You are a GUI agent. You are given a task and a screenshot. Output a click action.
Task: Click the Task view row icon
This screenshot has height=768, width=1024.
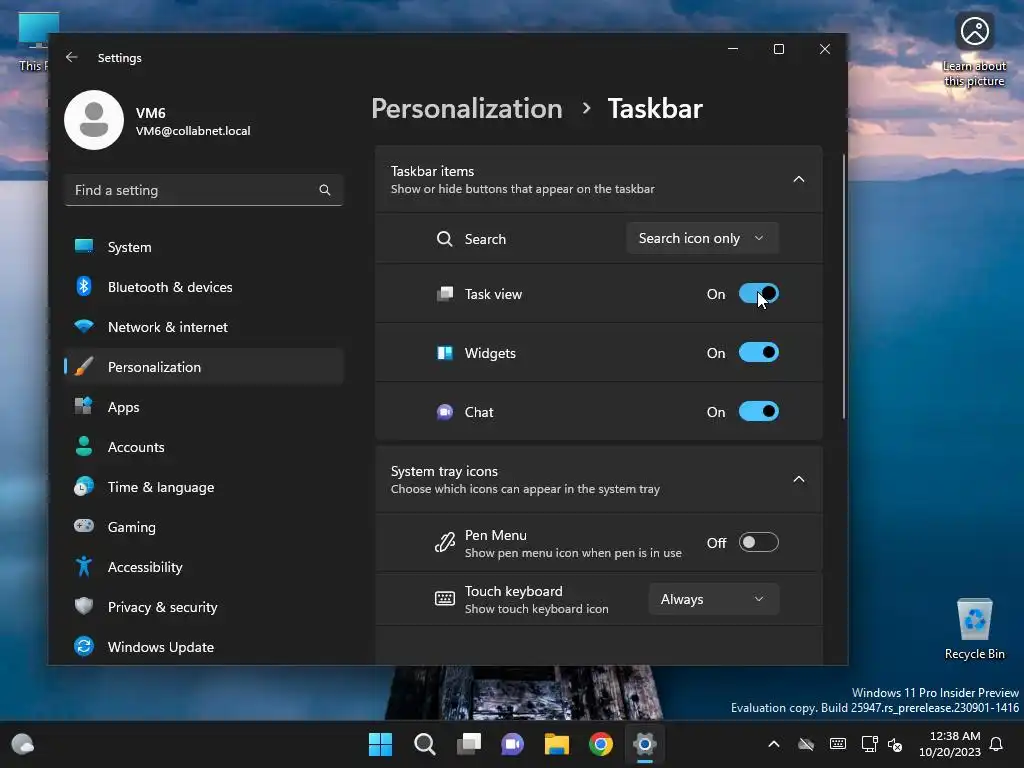(x=444, y=294)
